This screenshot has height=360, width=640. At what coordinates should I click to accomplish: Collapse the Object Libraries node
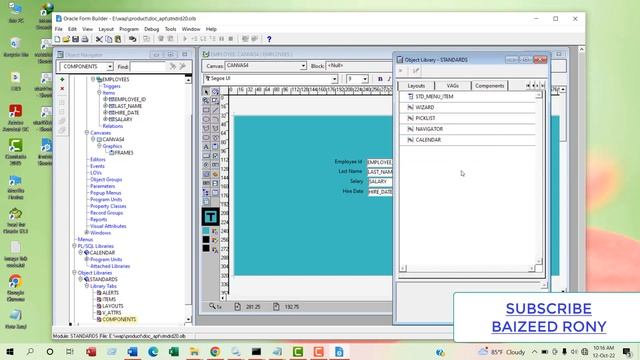click(x=74, y=273)
